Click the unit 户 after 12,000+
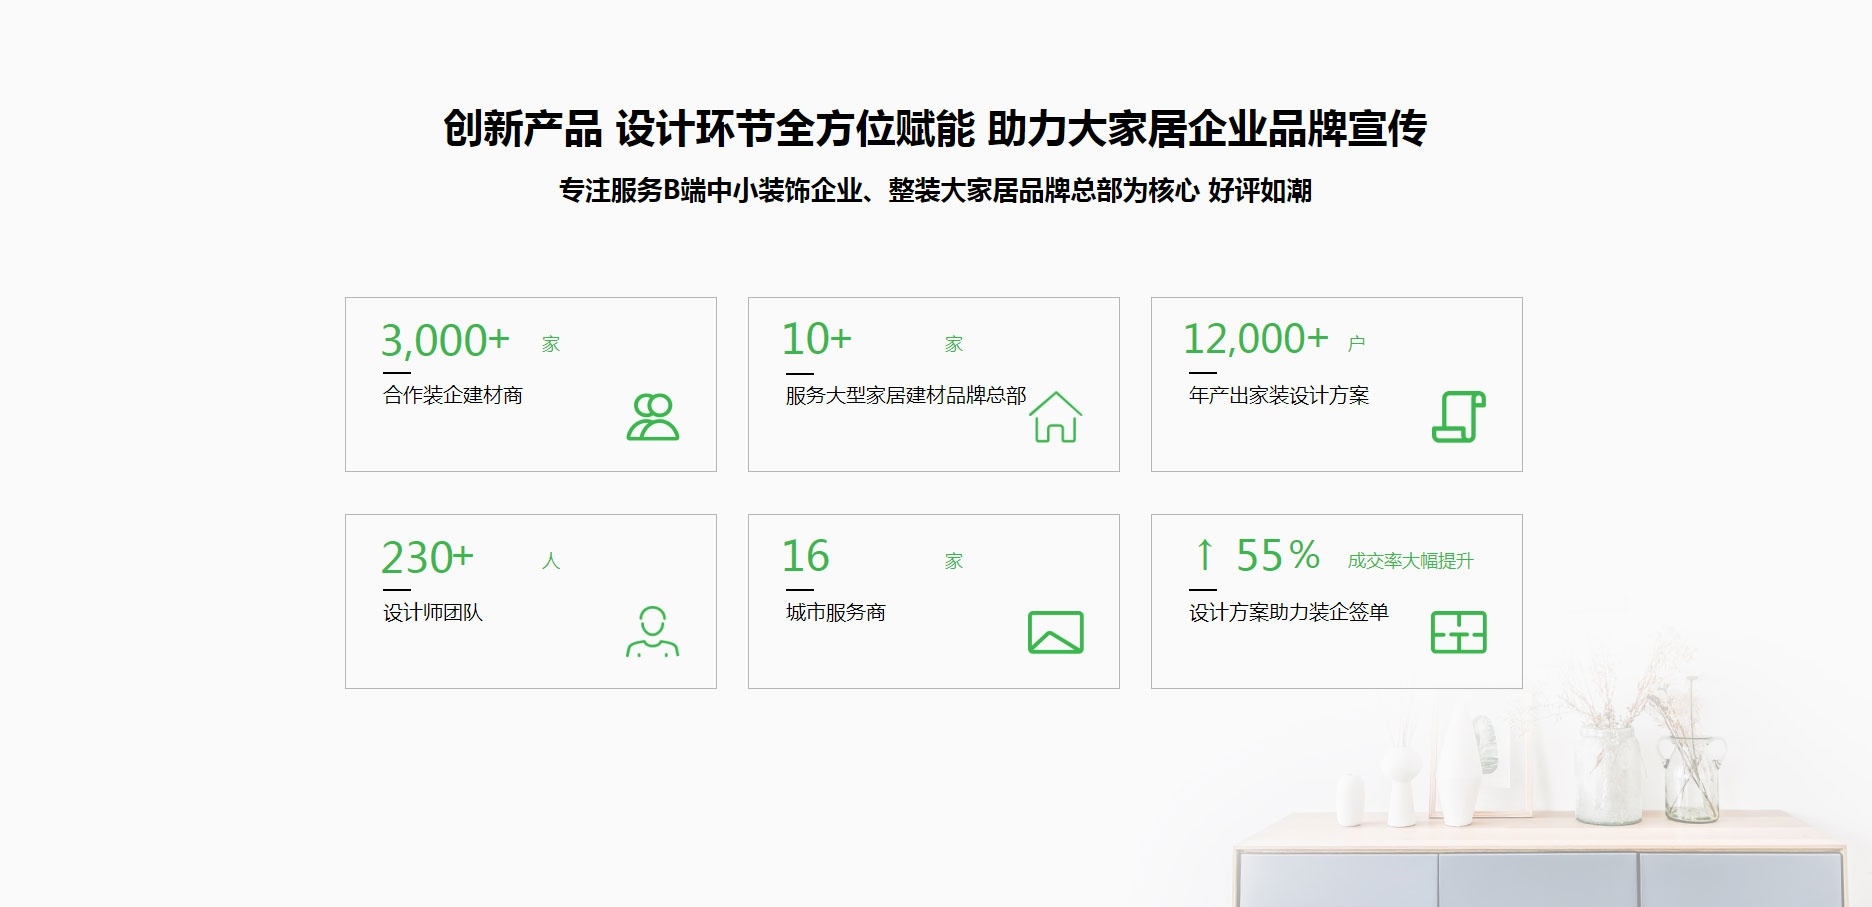Viewport: 1872px width, 907px height. 1356,344
